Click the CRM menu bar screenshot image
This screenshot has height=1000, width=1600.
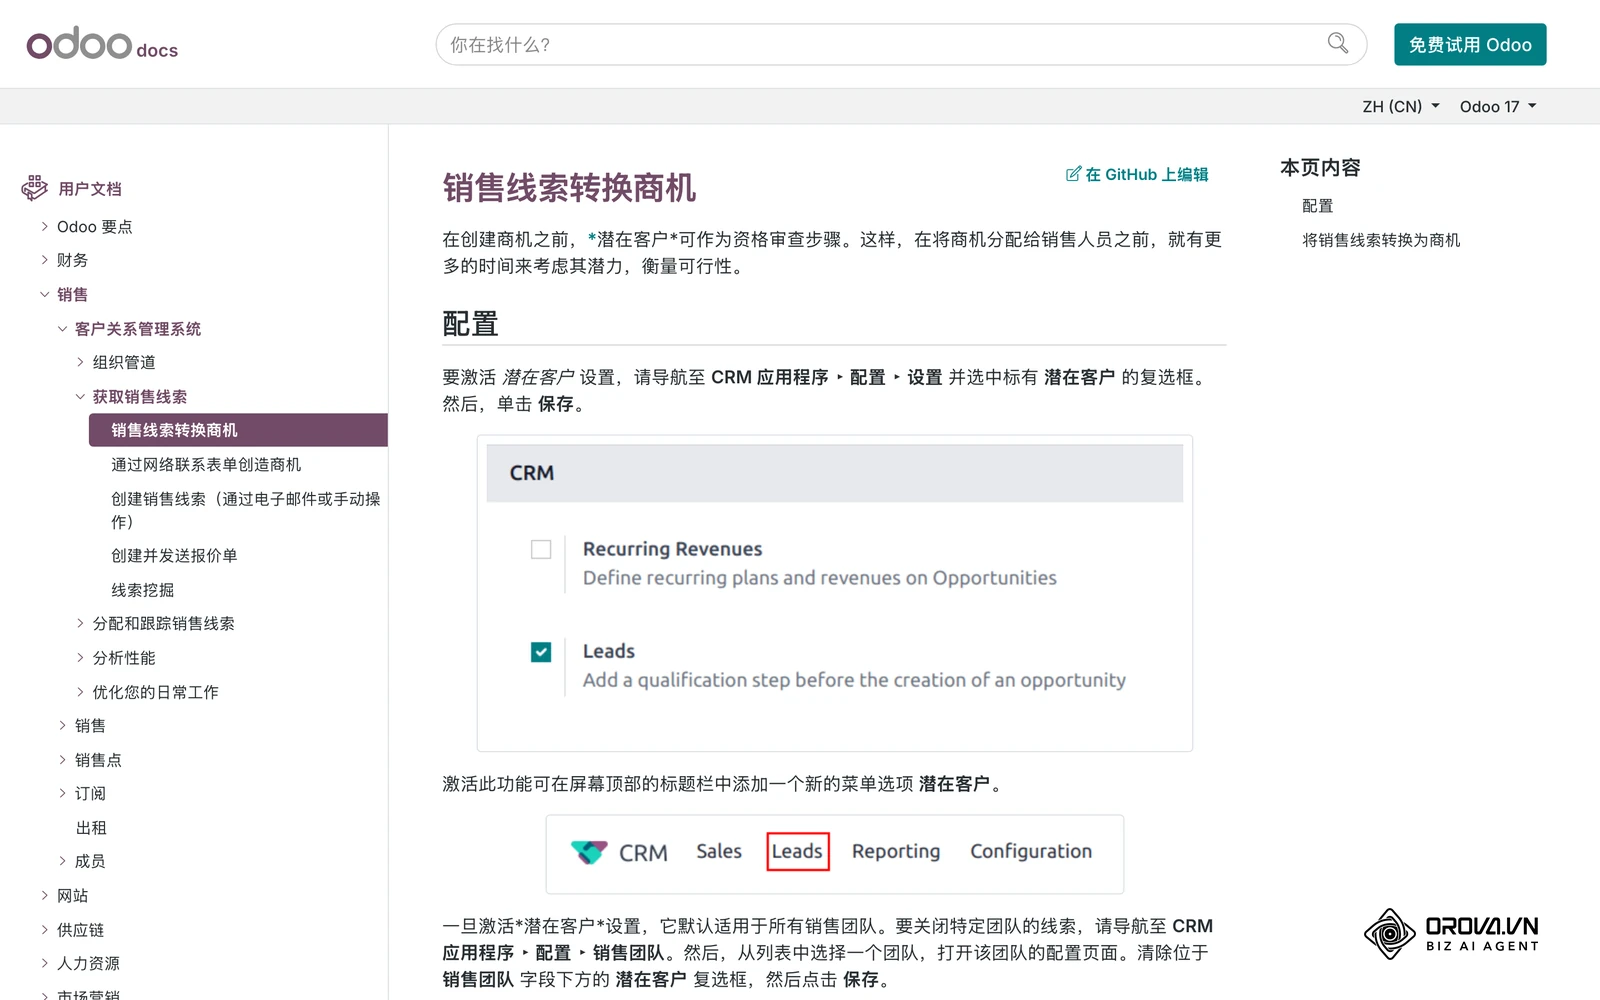point(835,854)
